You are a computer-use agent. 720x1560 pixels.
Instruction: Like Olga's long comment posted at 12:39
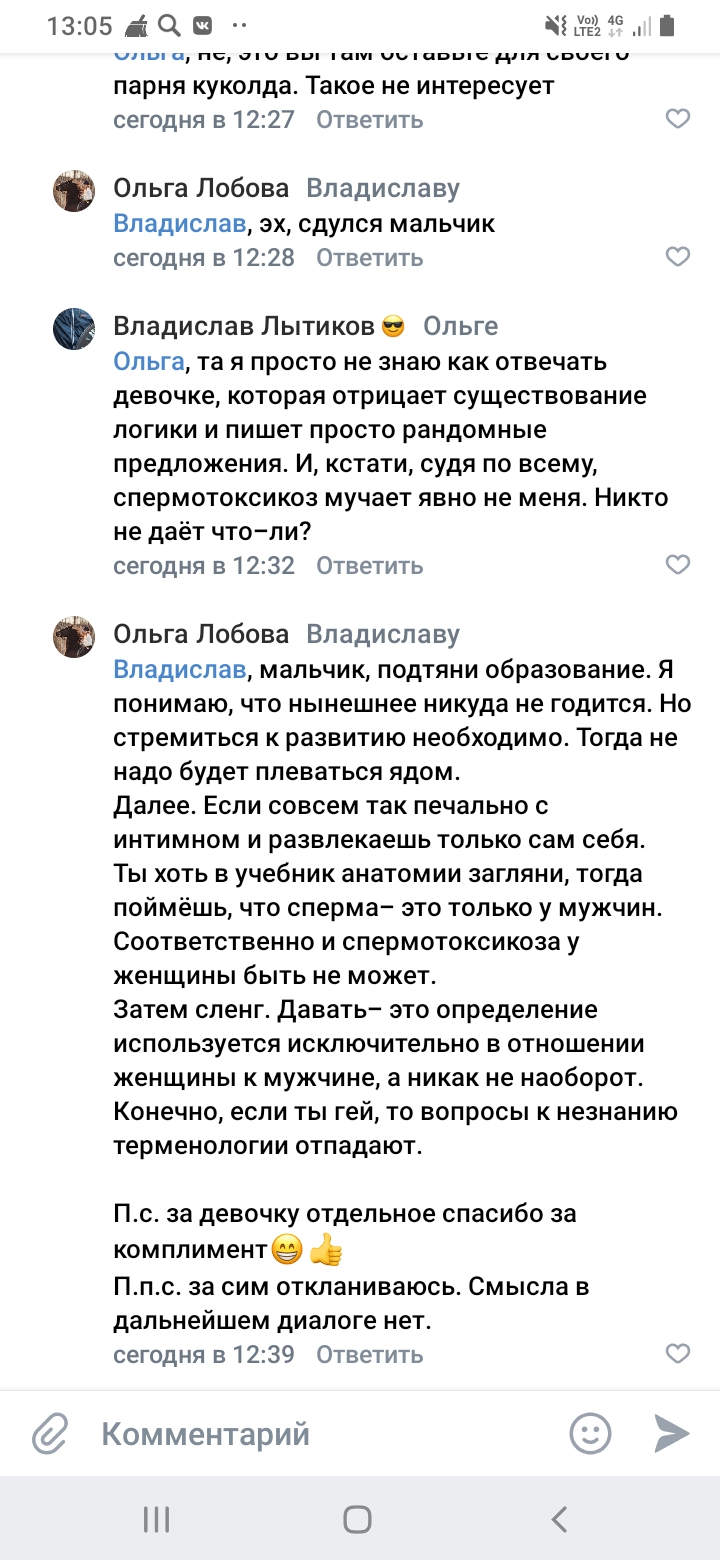pyautogui.click(x=678, y=1354)
